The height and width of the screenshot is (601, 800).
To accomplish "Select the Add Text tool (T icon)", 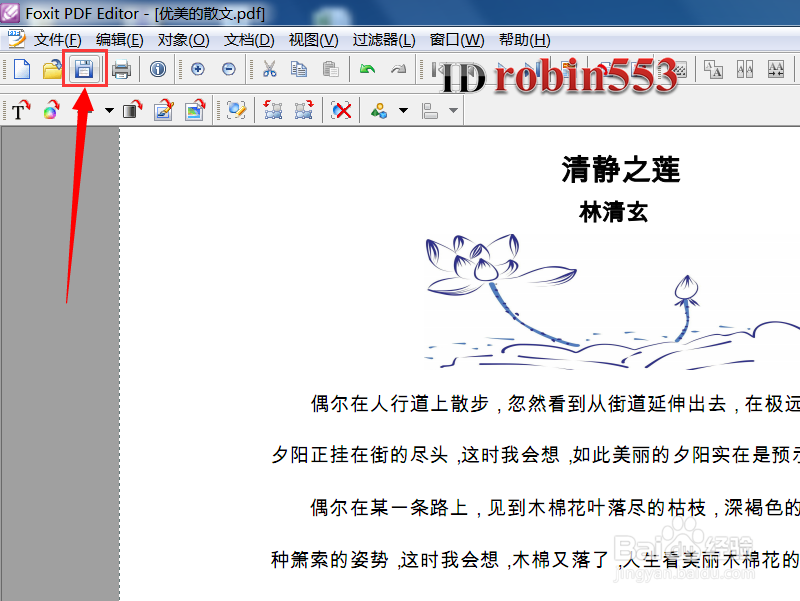I will click(21, 110).
